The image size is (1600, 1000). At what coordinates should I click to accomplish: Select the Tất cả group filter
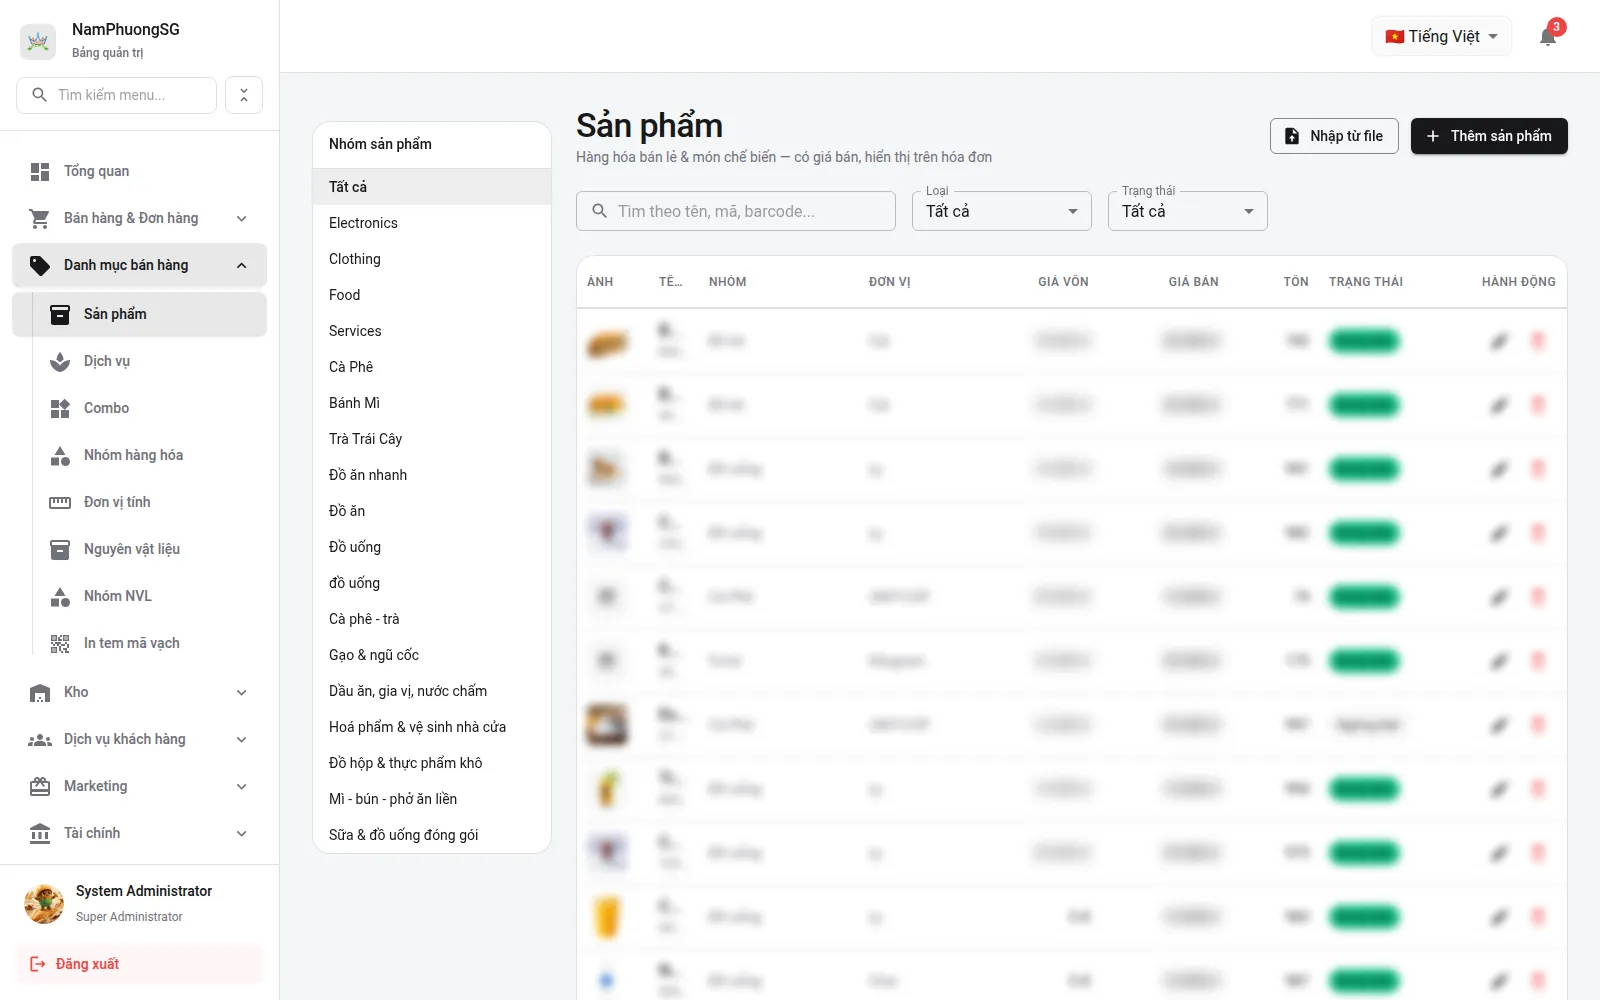pos(432,187)
